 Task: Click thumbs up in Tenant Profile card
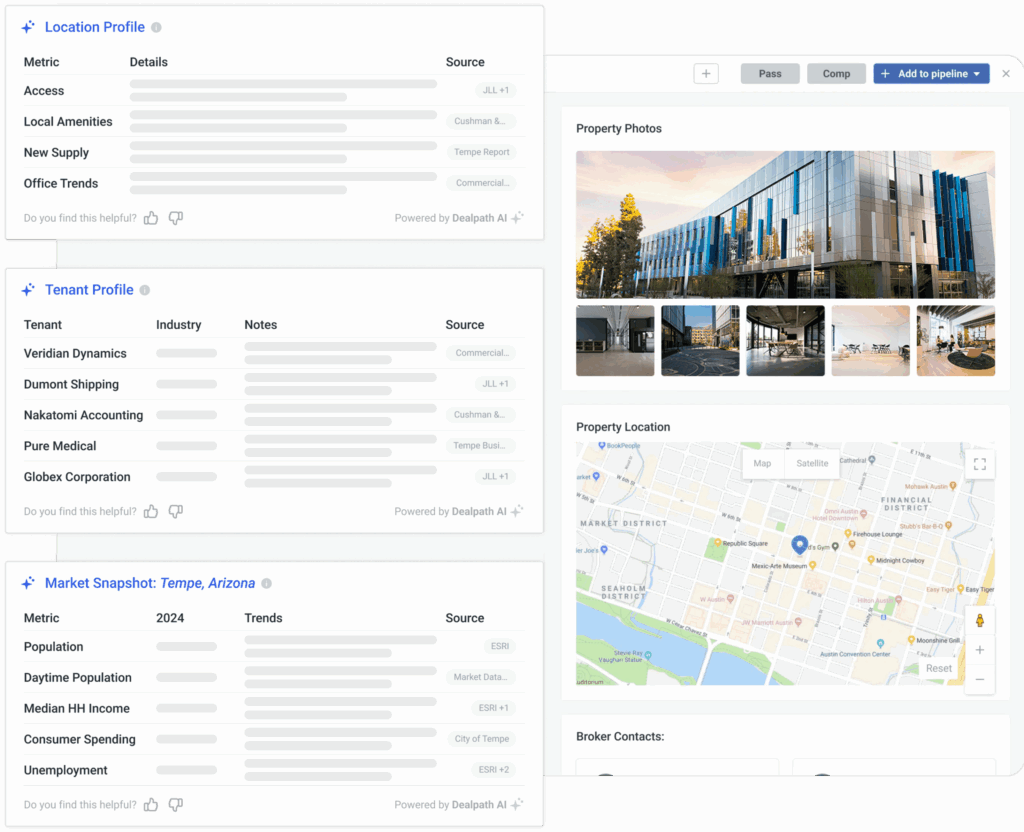(x=151, y=511)
